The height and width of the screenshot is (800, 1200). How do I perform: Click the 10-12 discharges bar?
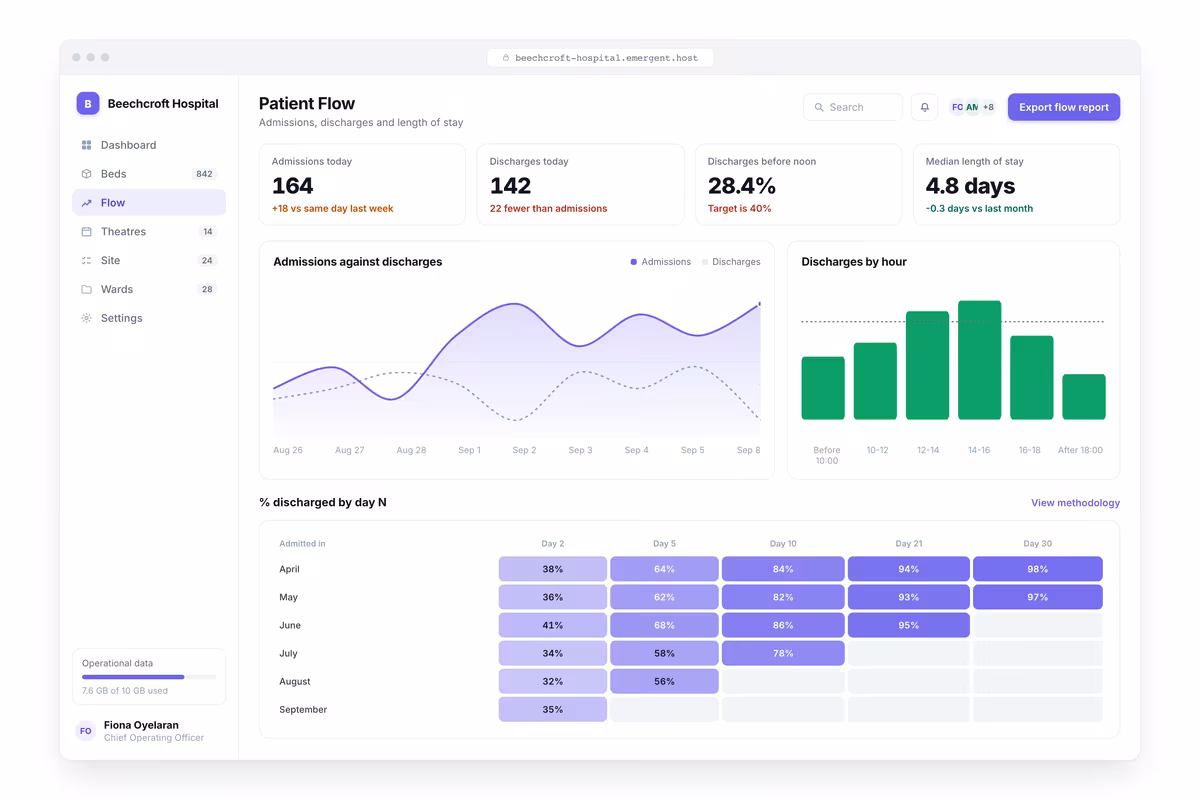875,381
